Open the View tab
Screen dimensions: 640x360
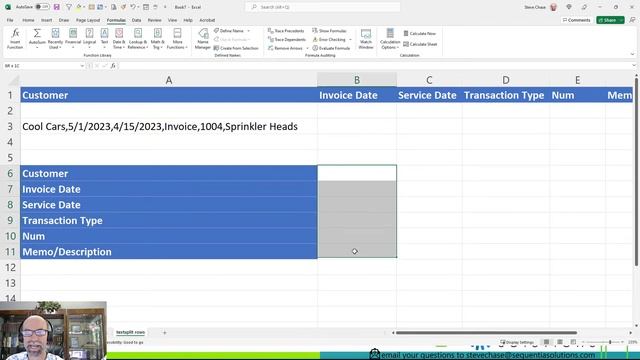pos(172,20)
